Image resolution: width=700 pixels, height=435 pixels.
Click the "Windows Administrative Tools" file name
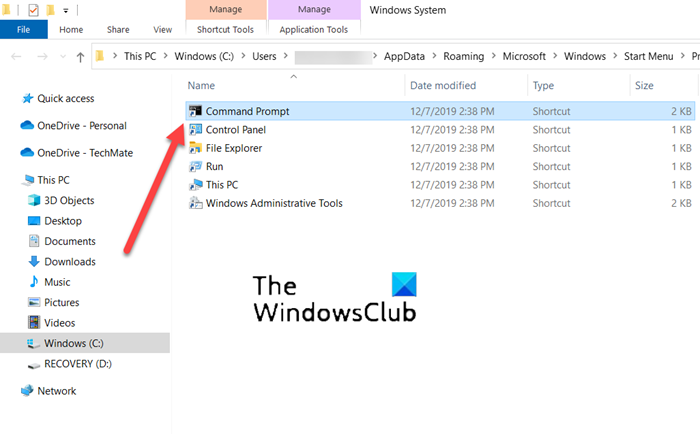274,203
